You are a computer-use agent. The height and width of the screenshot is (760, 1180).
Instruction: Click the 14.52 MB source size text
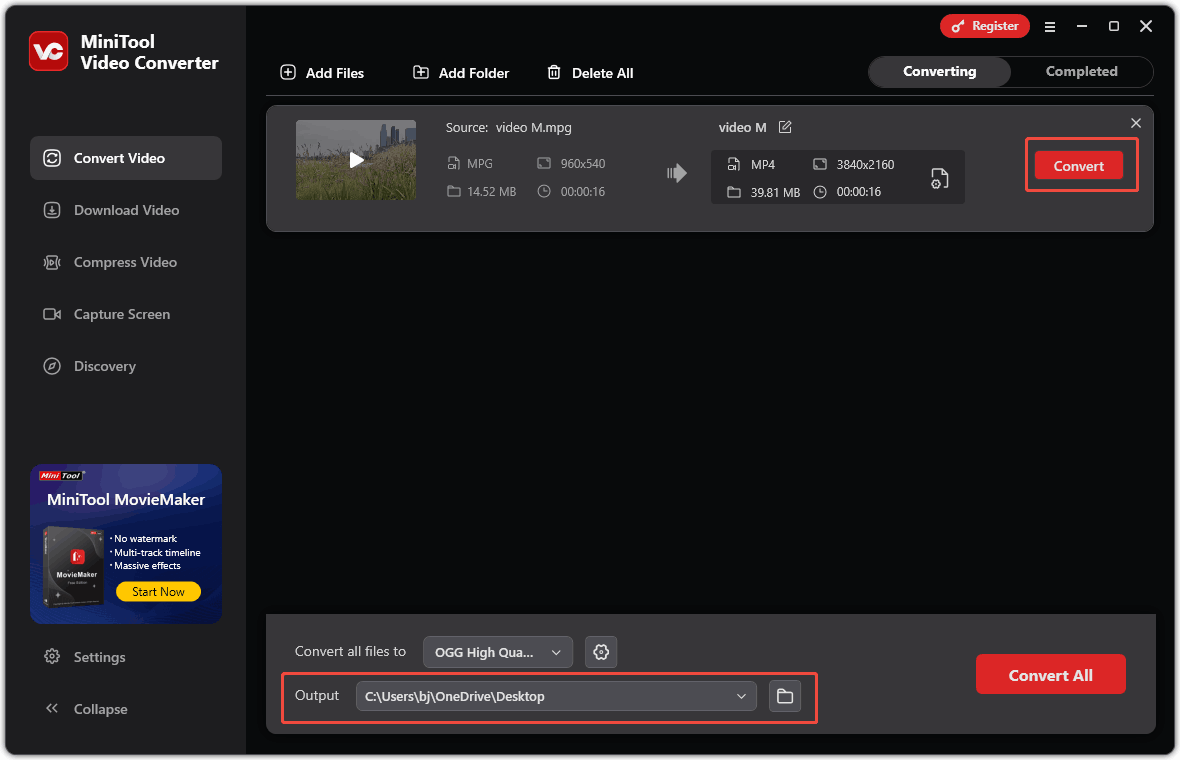tap(491, 191)
